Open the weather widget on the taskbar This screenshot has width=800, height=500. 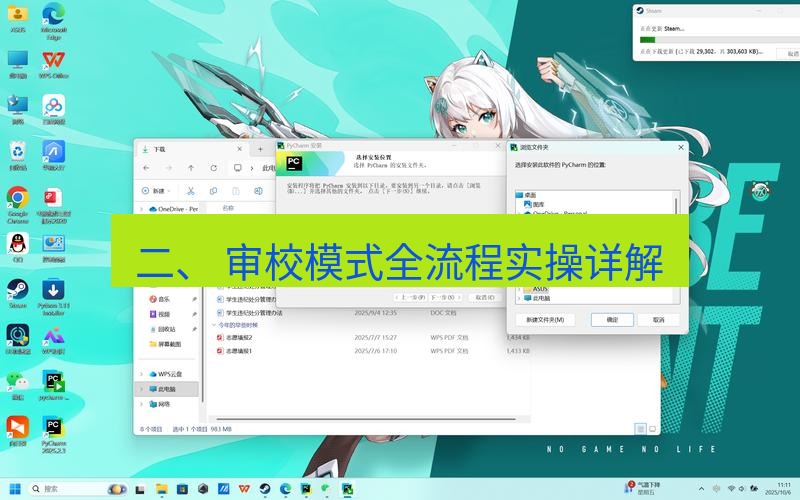coord(643,488)
